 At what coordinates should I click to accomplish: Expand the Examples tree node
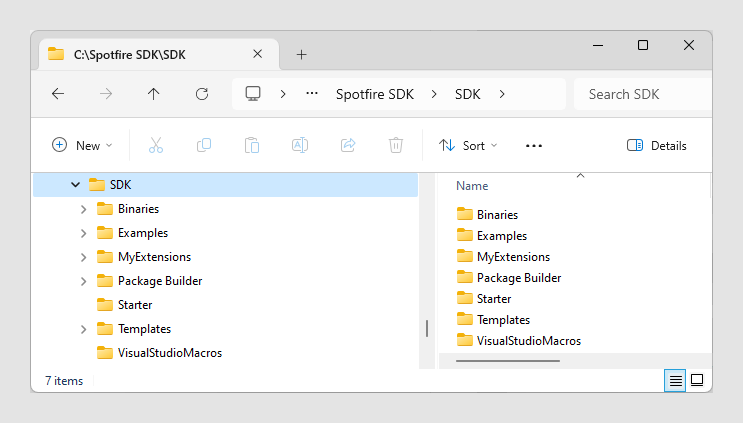coord(83,234)
